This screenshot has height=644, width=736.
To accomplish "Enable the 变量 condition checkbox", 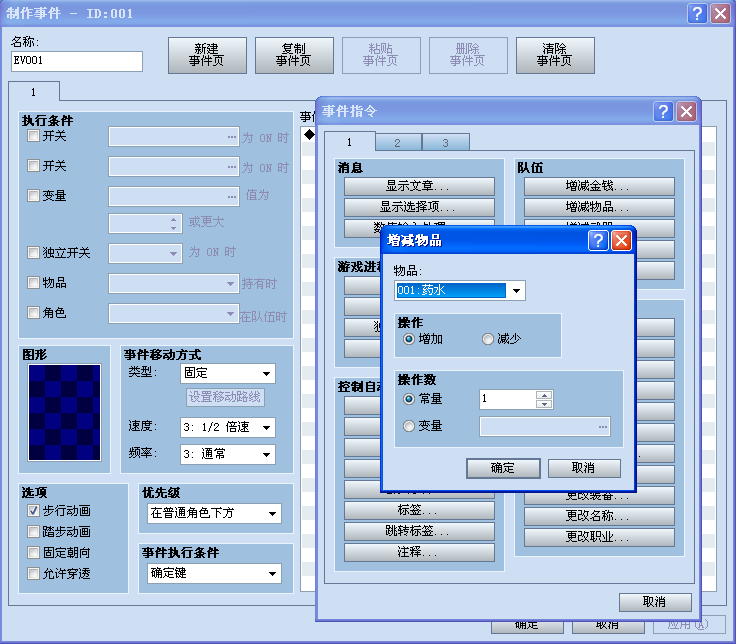I will click(33, 195).
